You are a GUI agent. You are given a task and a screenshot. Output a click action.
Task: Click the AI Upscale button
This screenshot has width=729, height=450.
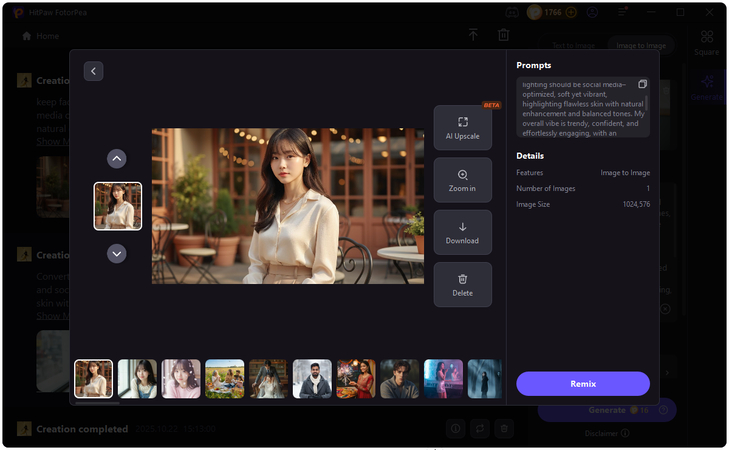coord(463,128)
